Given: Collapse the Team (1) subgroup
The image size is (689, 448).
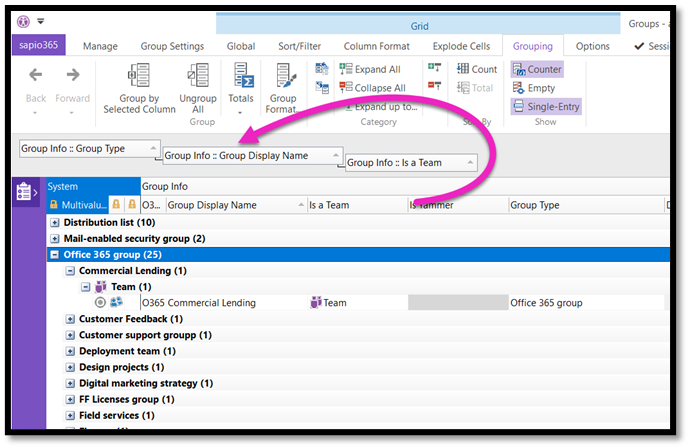Looking at the screenshot, I should click(x=86, y=287).
